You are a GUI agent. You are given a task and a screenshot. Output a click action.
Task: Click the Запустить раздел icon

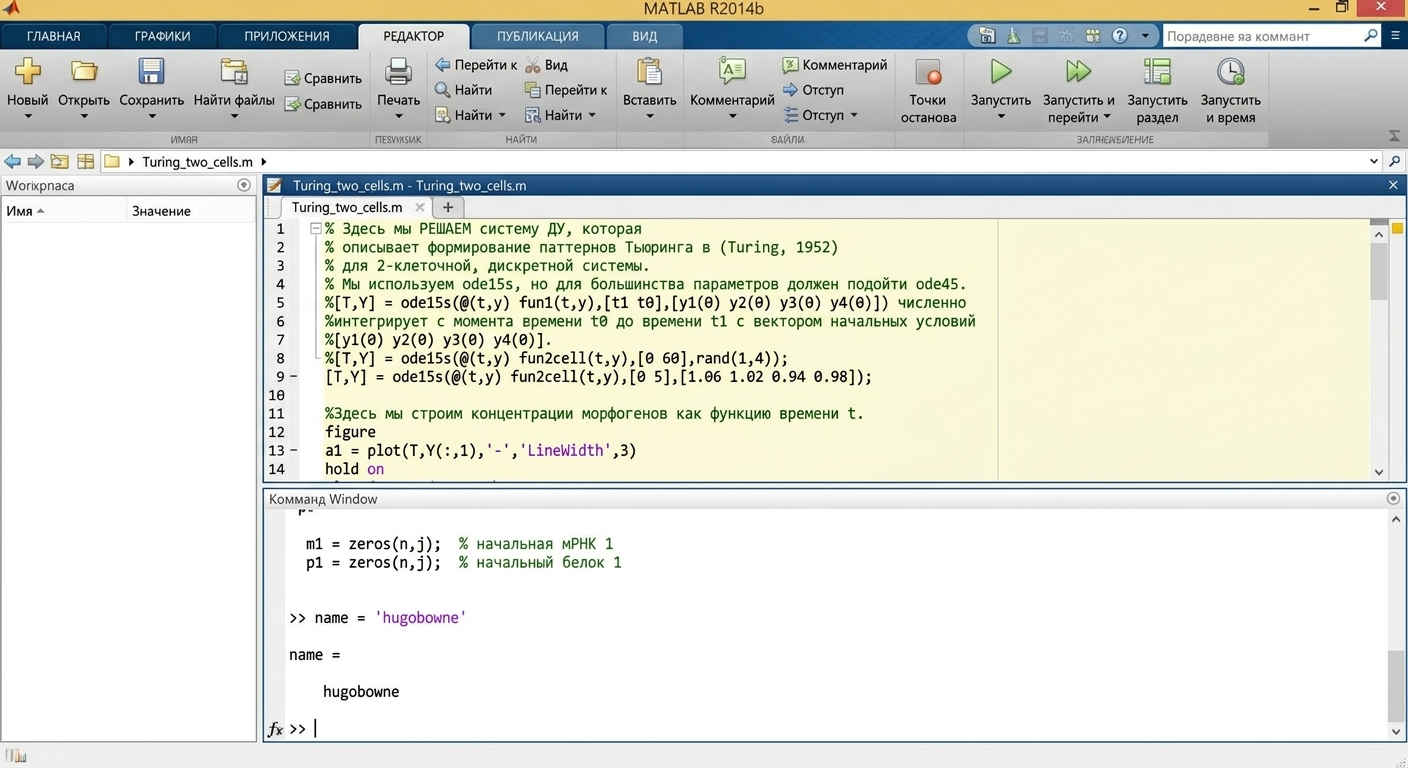tap(1157, 72)
